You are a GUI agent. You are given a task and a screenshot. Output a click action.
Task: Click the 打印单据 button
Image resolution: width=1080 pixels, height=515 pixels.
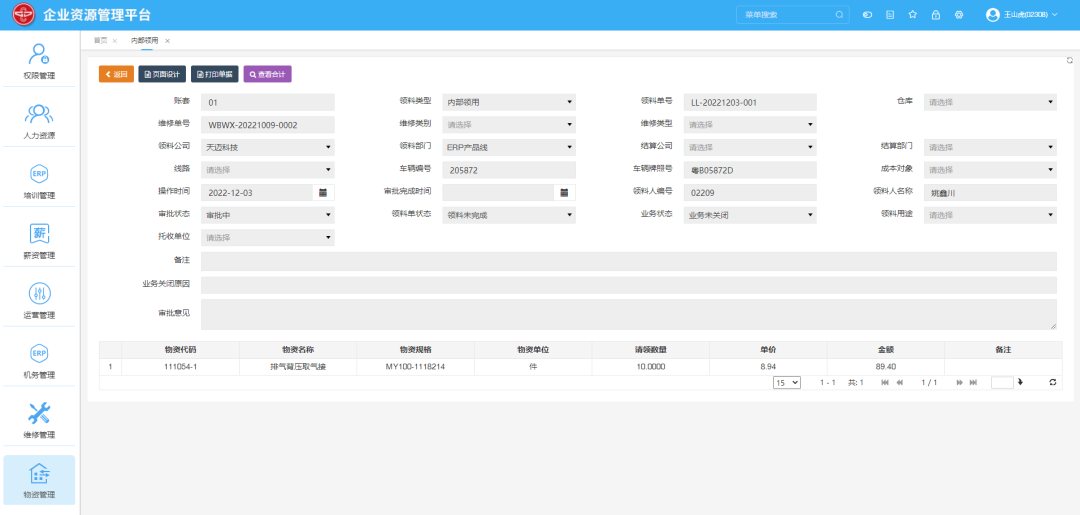click(x=214, y=74)
